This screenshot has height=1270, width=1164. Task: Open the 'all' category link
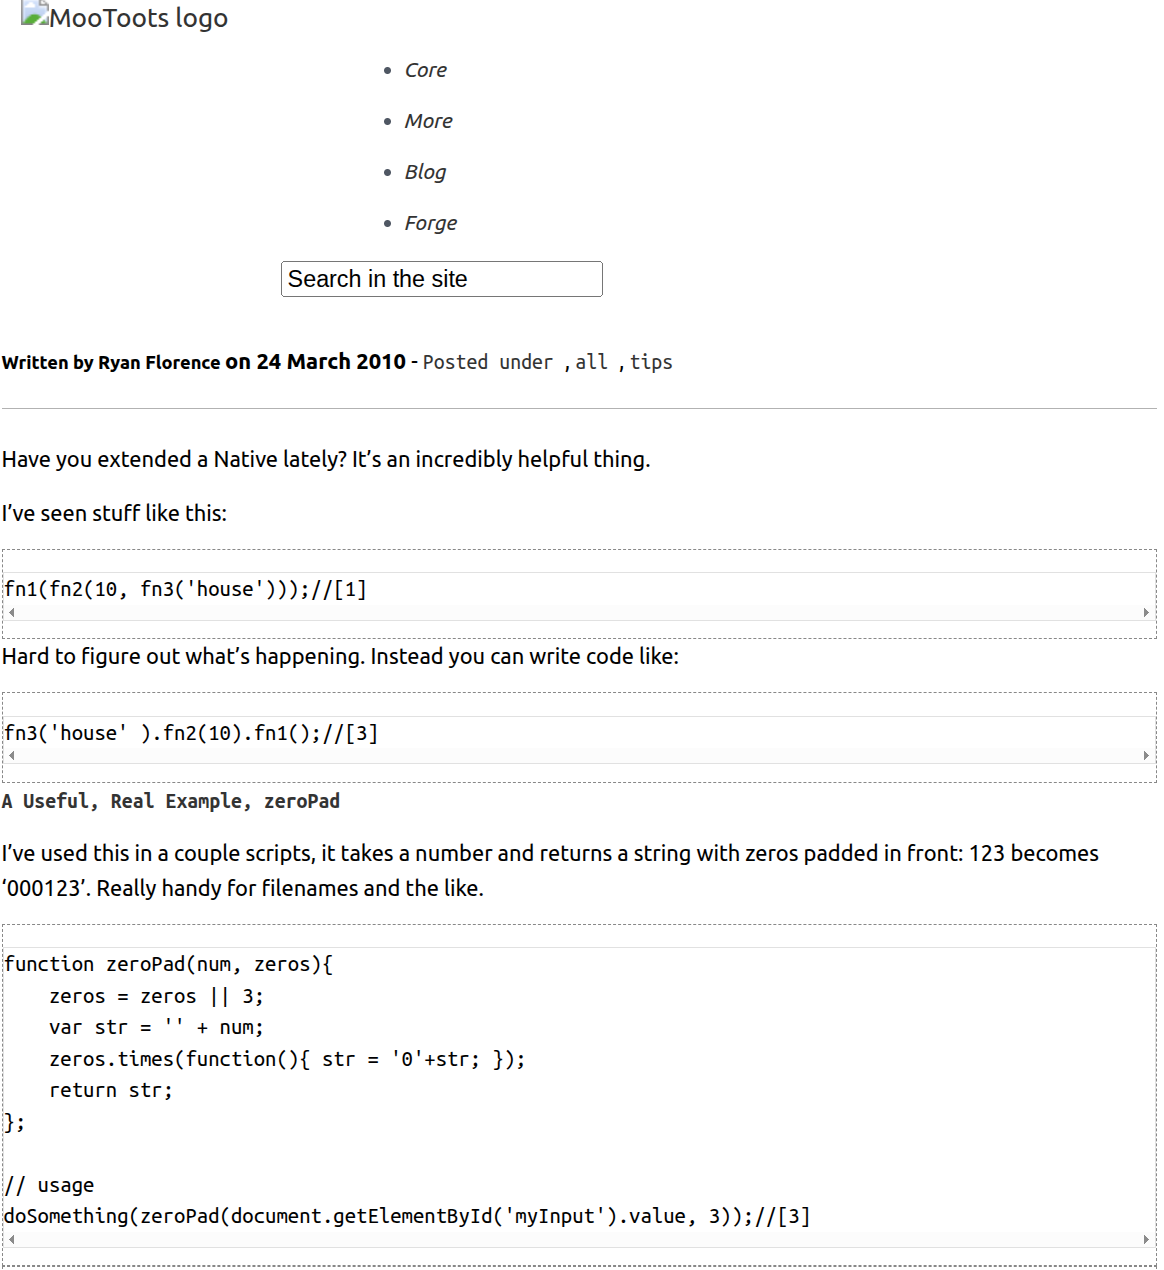pyautogui.click(x=591, y=362)
